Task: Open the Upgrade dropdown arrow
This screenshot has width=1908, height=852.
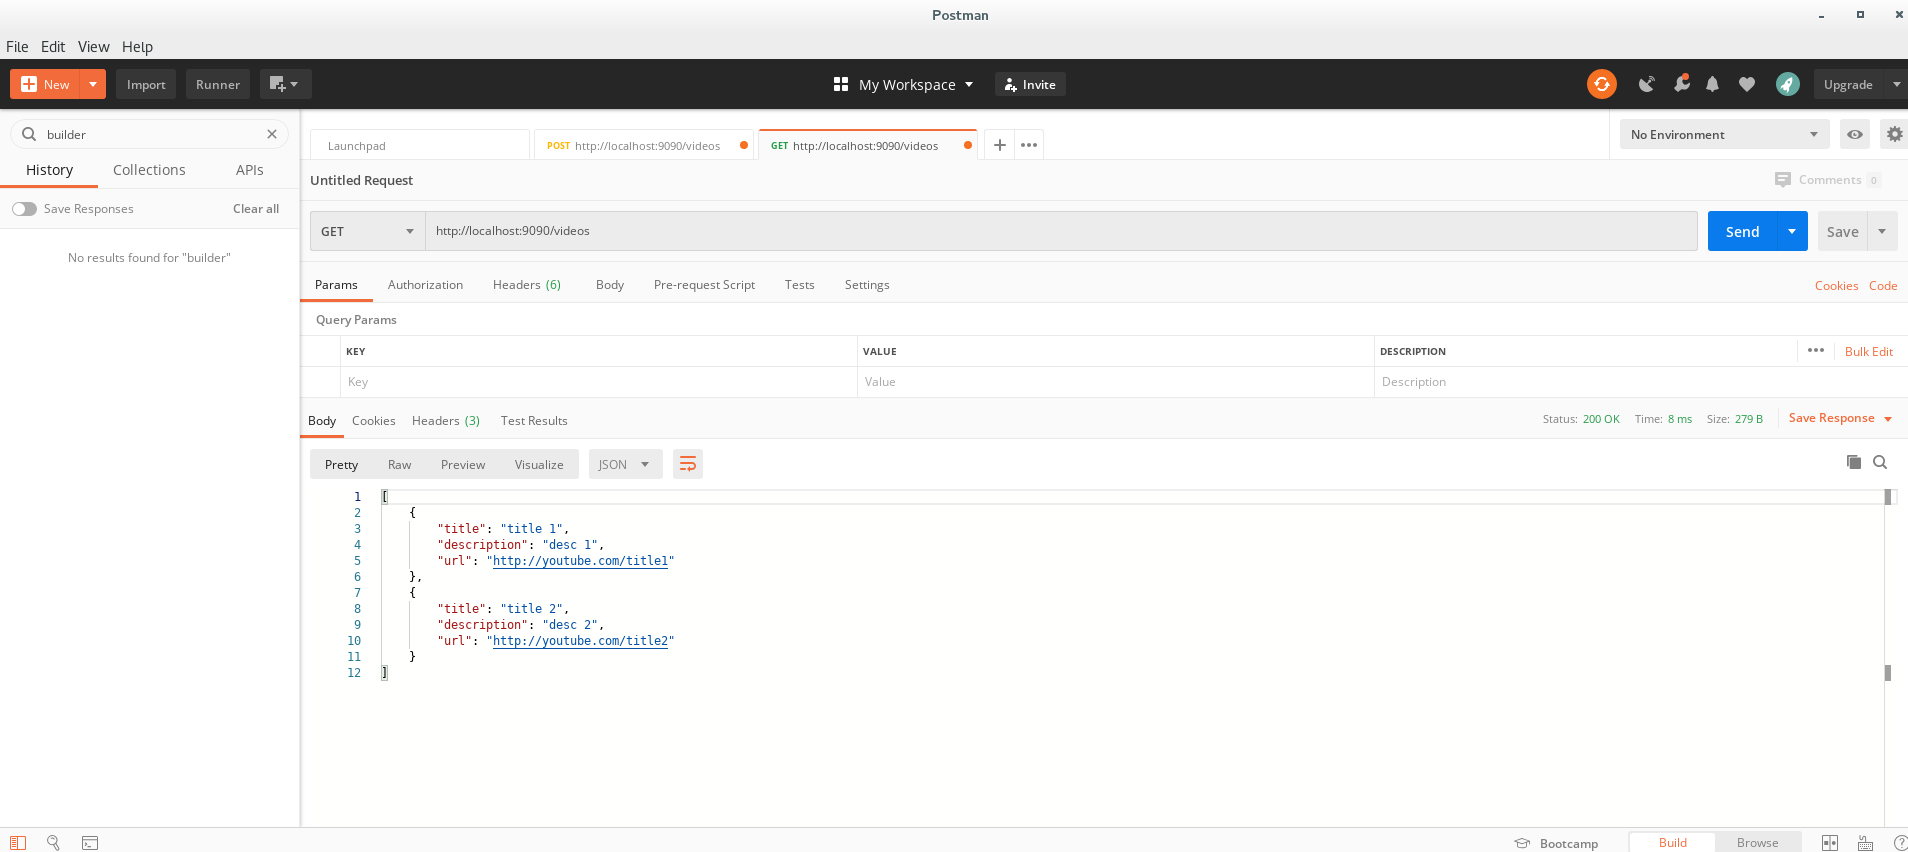Action: tap(1896, 84)
